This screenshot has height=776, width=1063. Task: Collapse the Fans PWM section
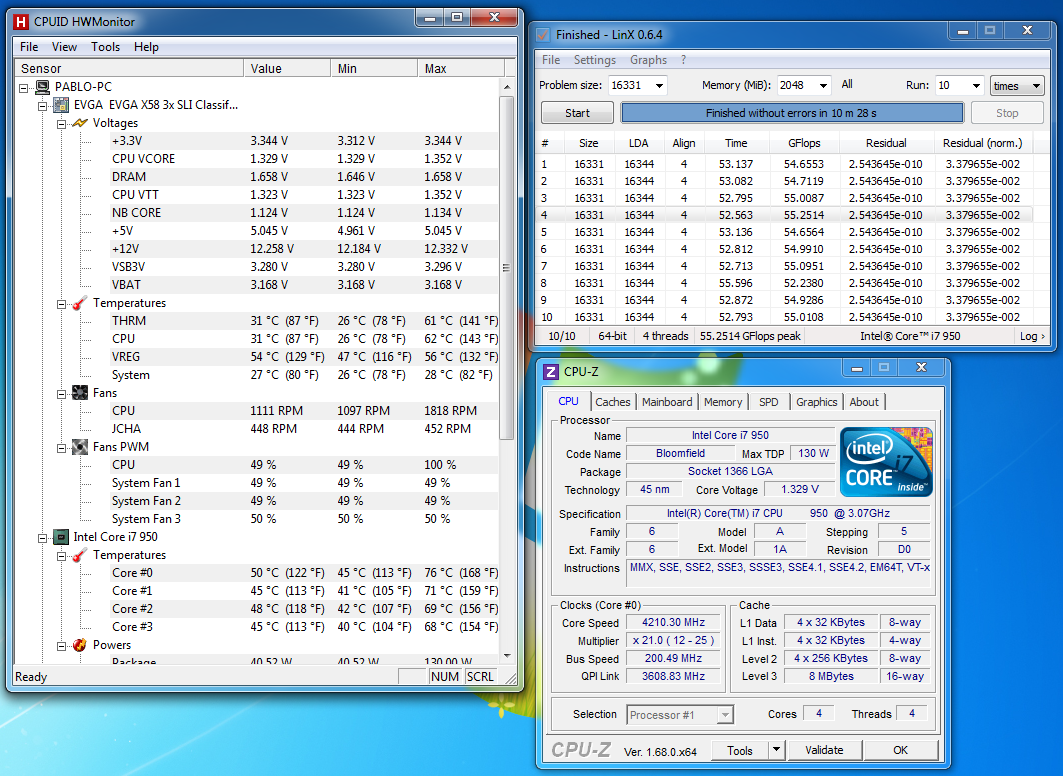pos(62,448)
